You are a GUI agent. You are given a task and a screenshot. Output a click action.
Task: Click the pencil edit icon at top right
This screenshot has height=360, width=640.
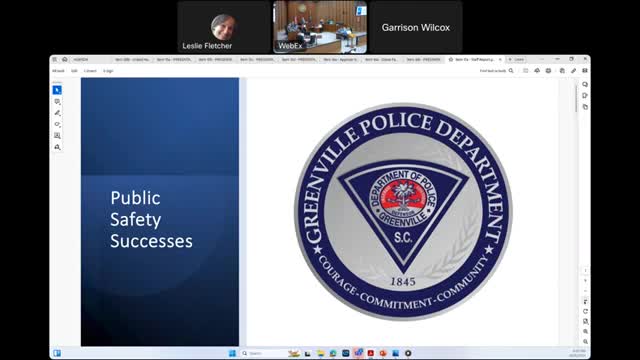click(x=573, y=71)
